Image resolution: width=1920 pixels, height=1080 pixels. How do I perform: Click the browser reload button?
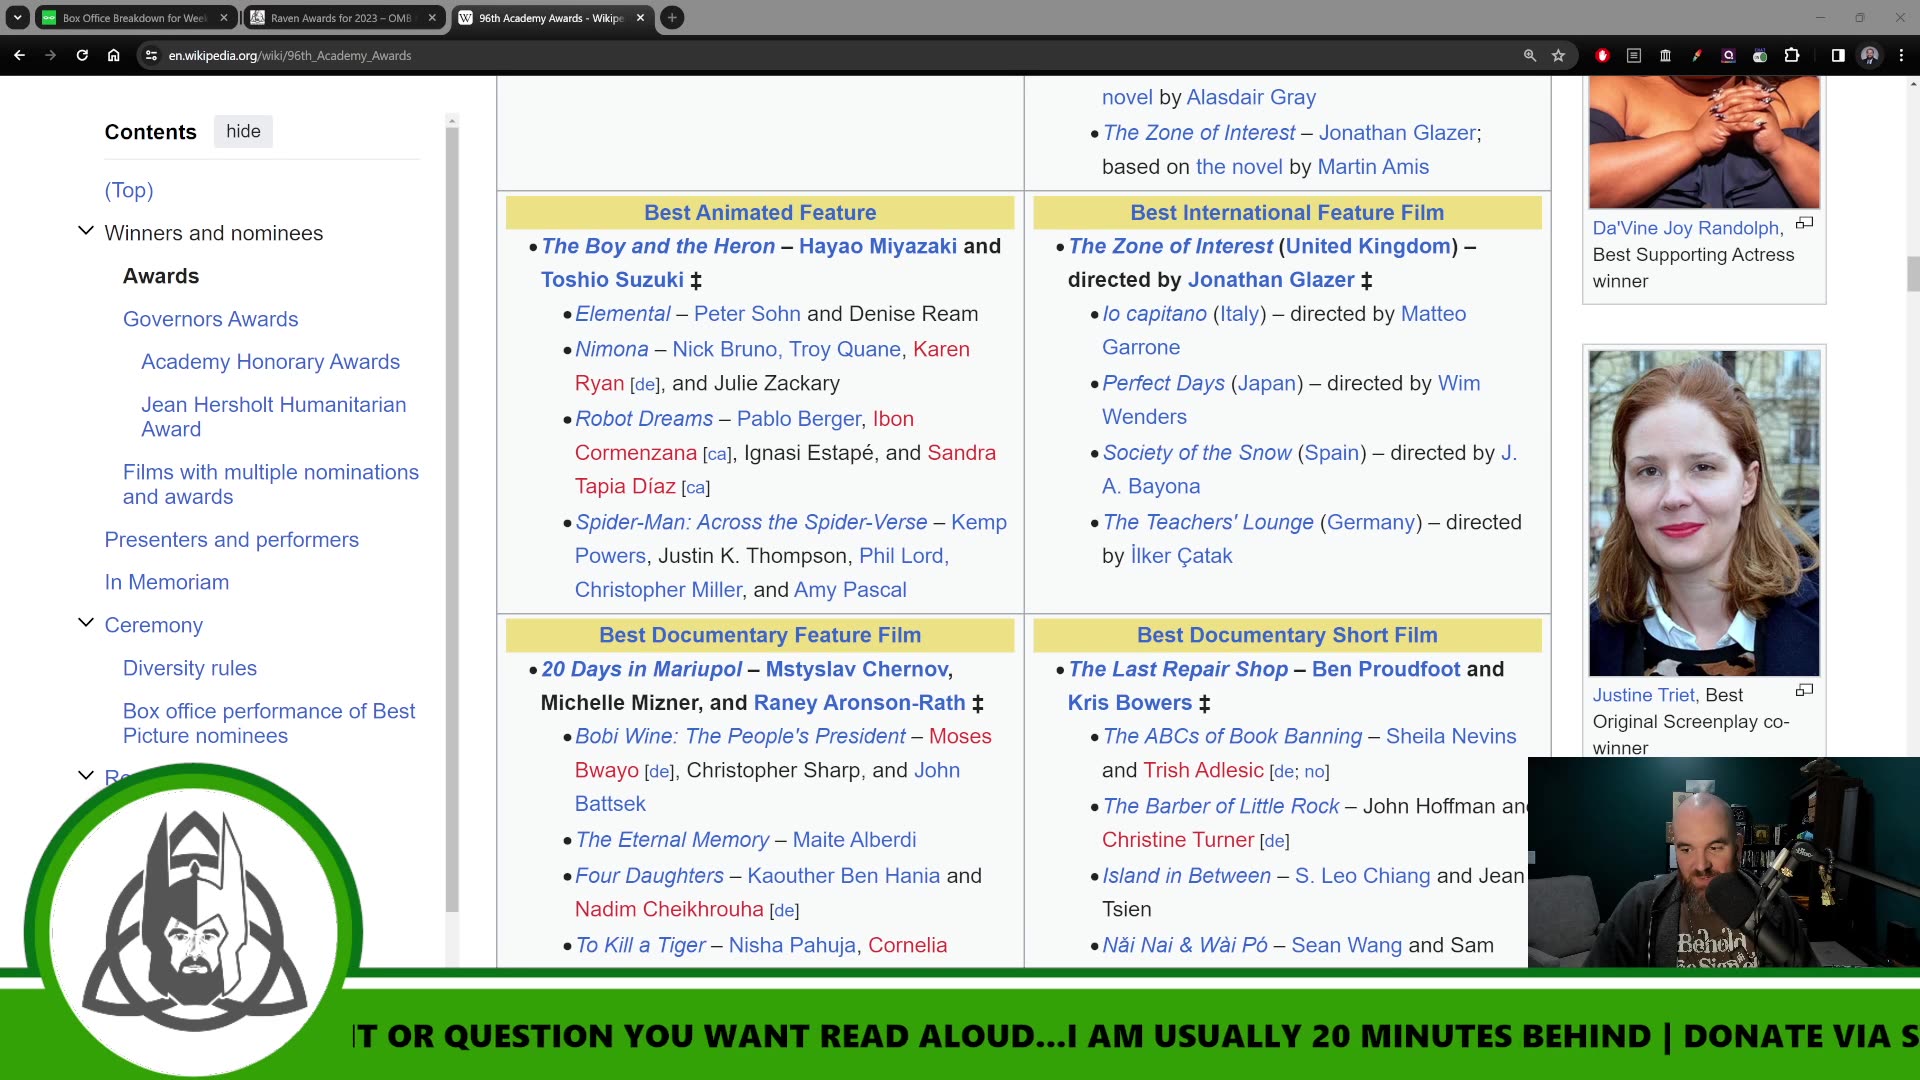[x=82, y=55]
